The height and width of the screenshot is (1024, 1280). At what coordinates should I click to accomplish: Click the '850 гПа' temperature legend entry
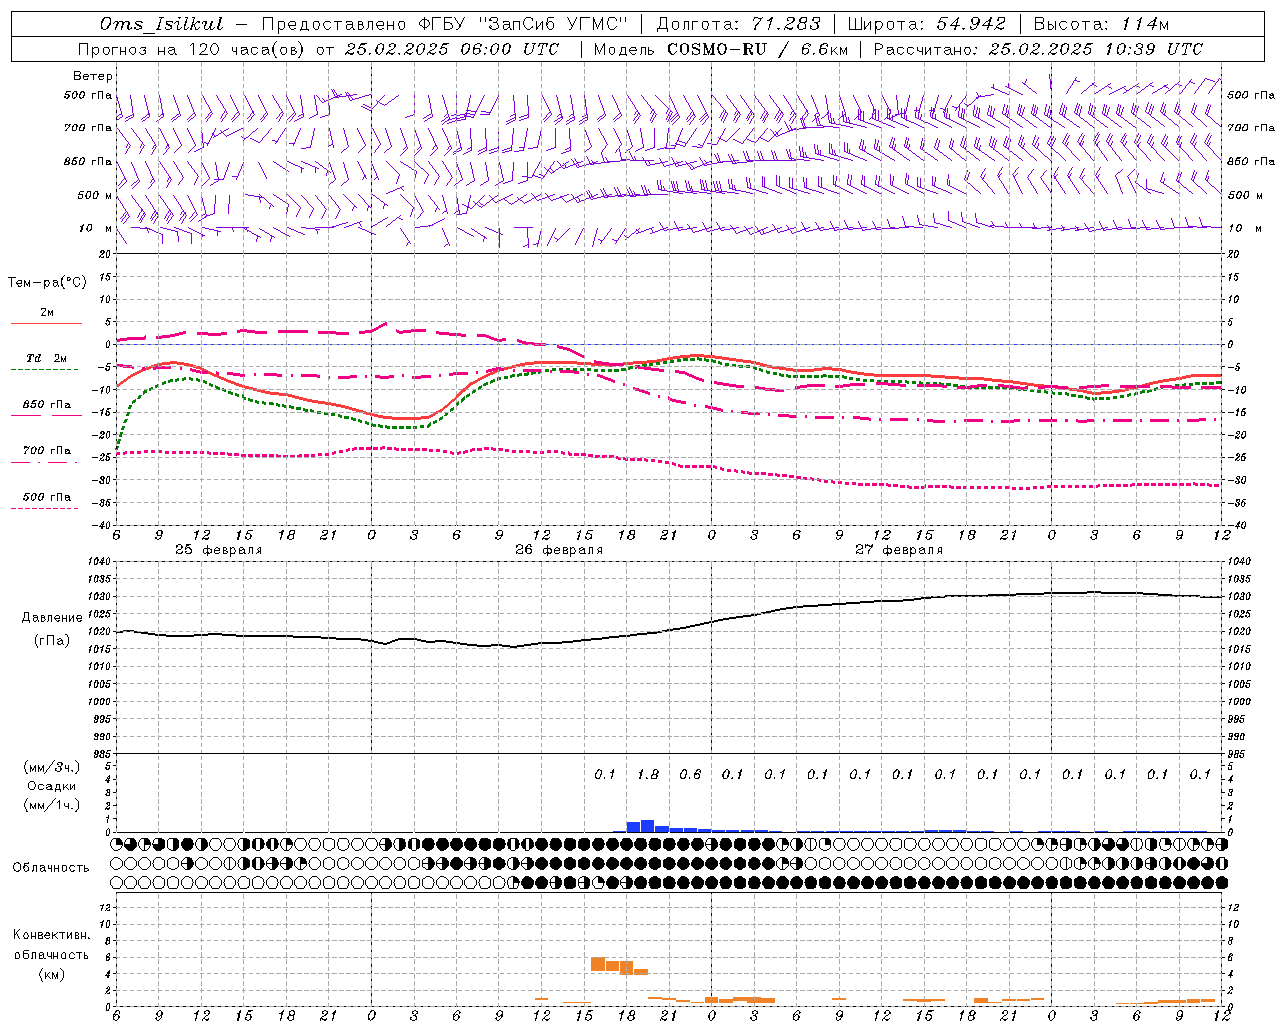pyautogui.click(x=47, y=405)
